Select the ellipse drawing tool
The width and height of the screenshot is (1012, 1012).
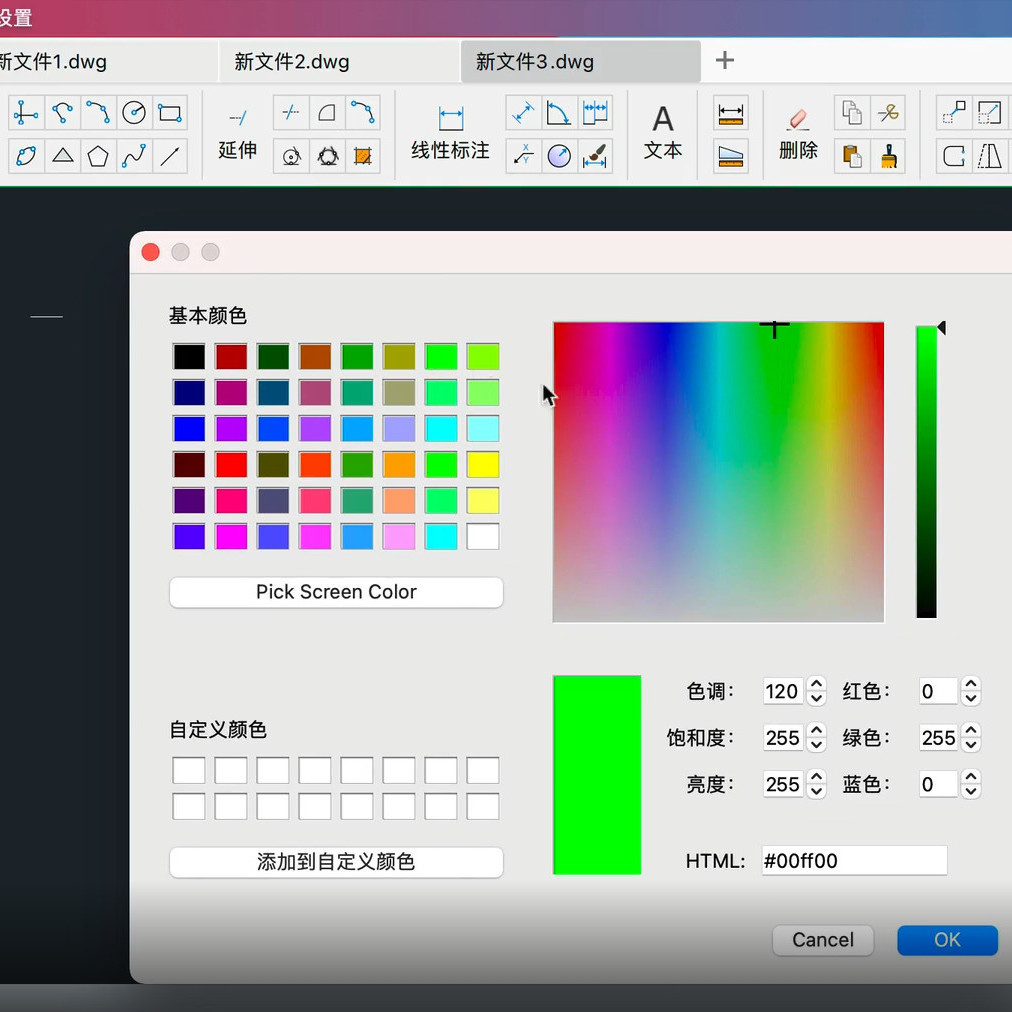point(26,156)
